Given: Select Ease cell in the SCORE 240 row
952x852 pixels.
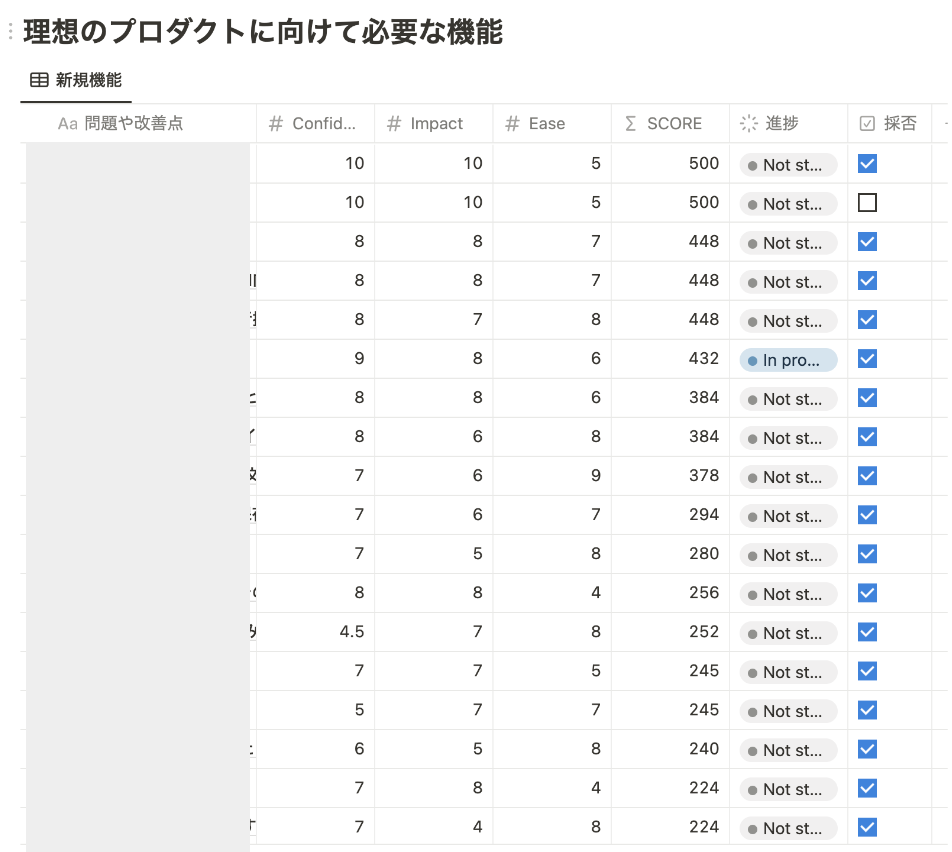Looking at the screenshot, I should point(552,749).
